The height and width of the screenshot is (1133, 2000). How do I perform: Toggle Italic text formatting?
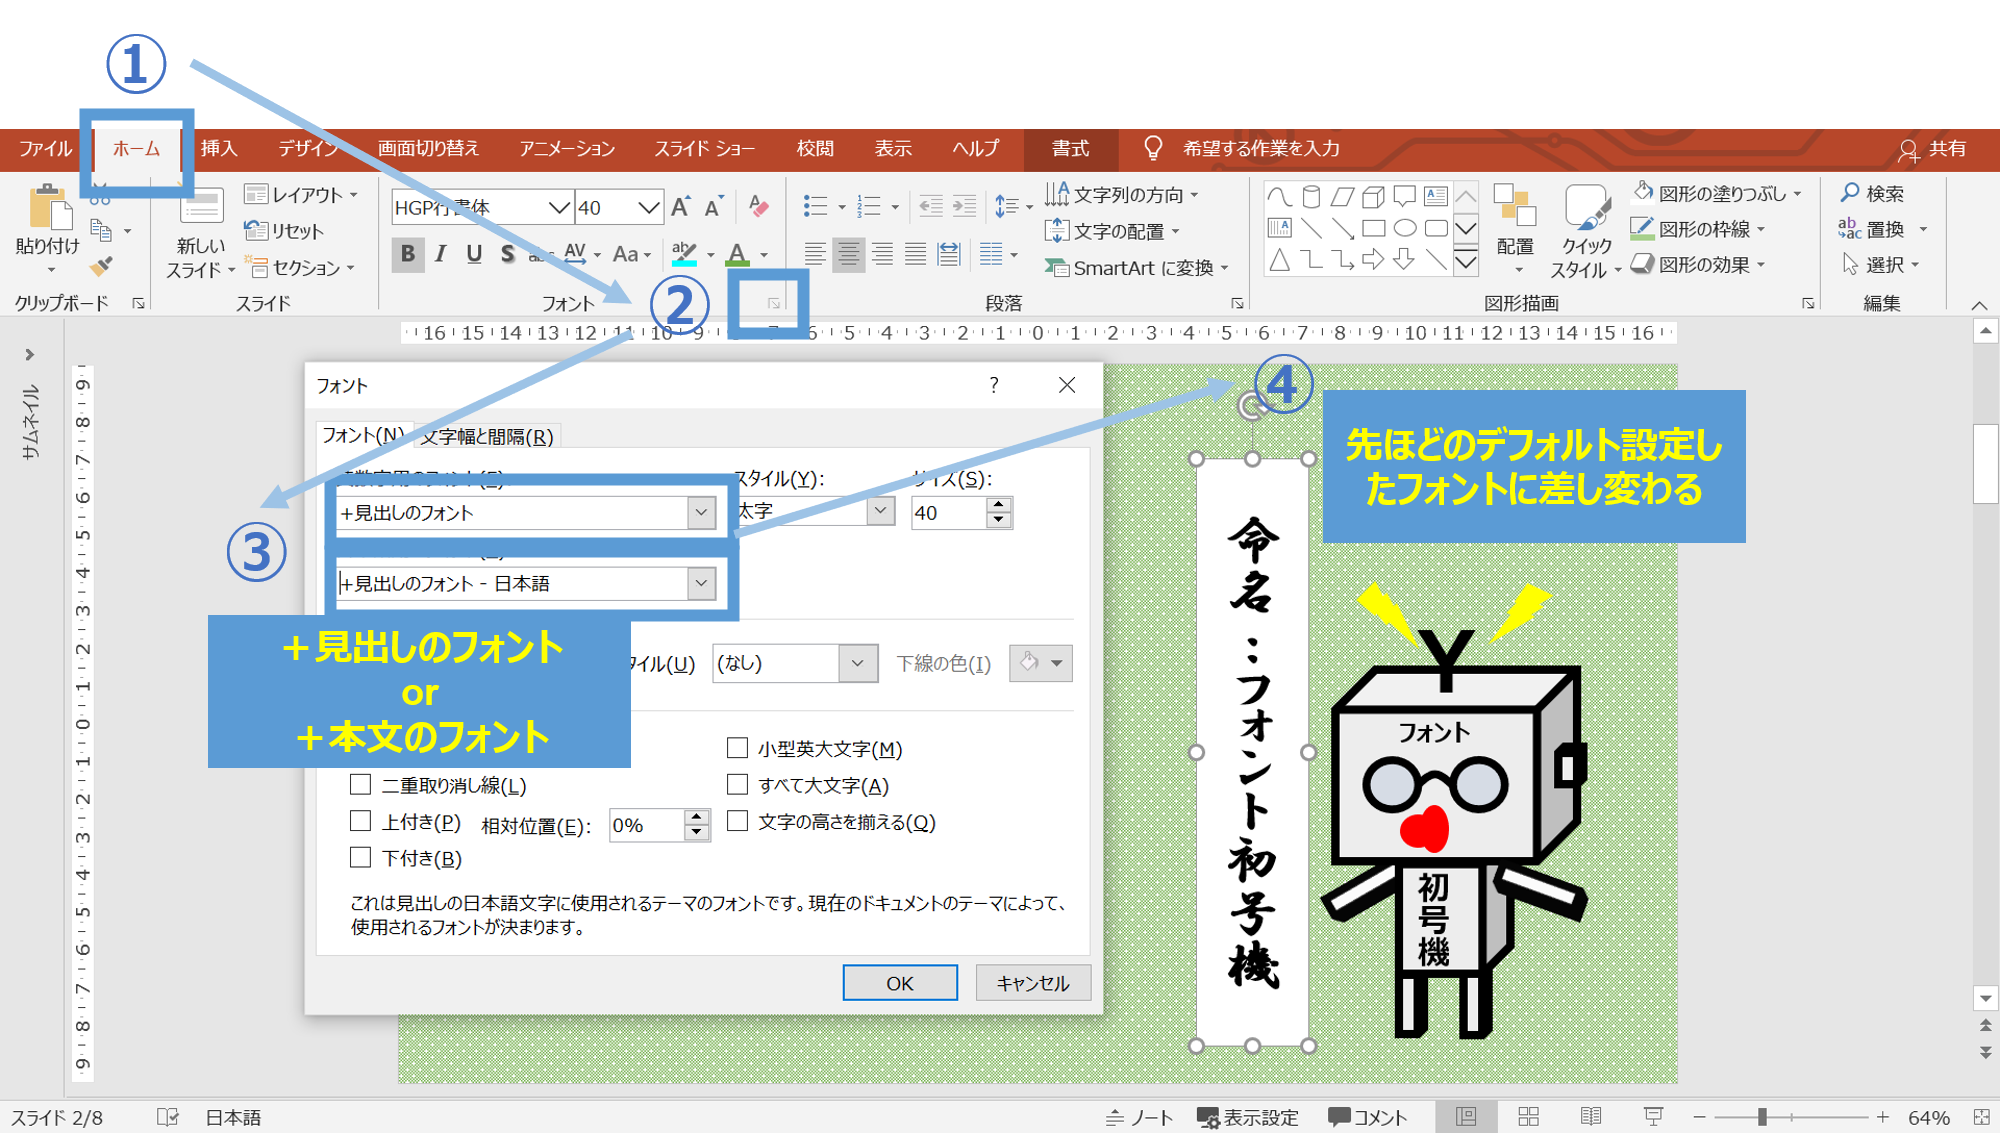(x=440, y=254)
